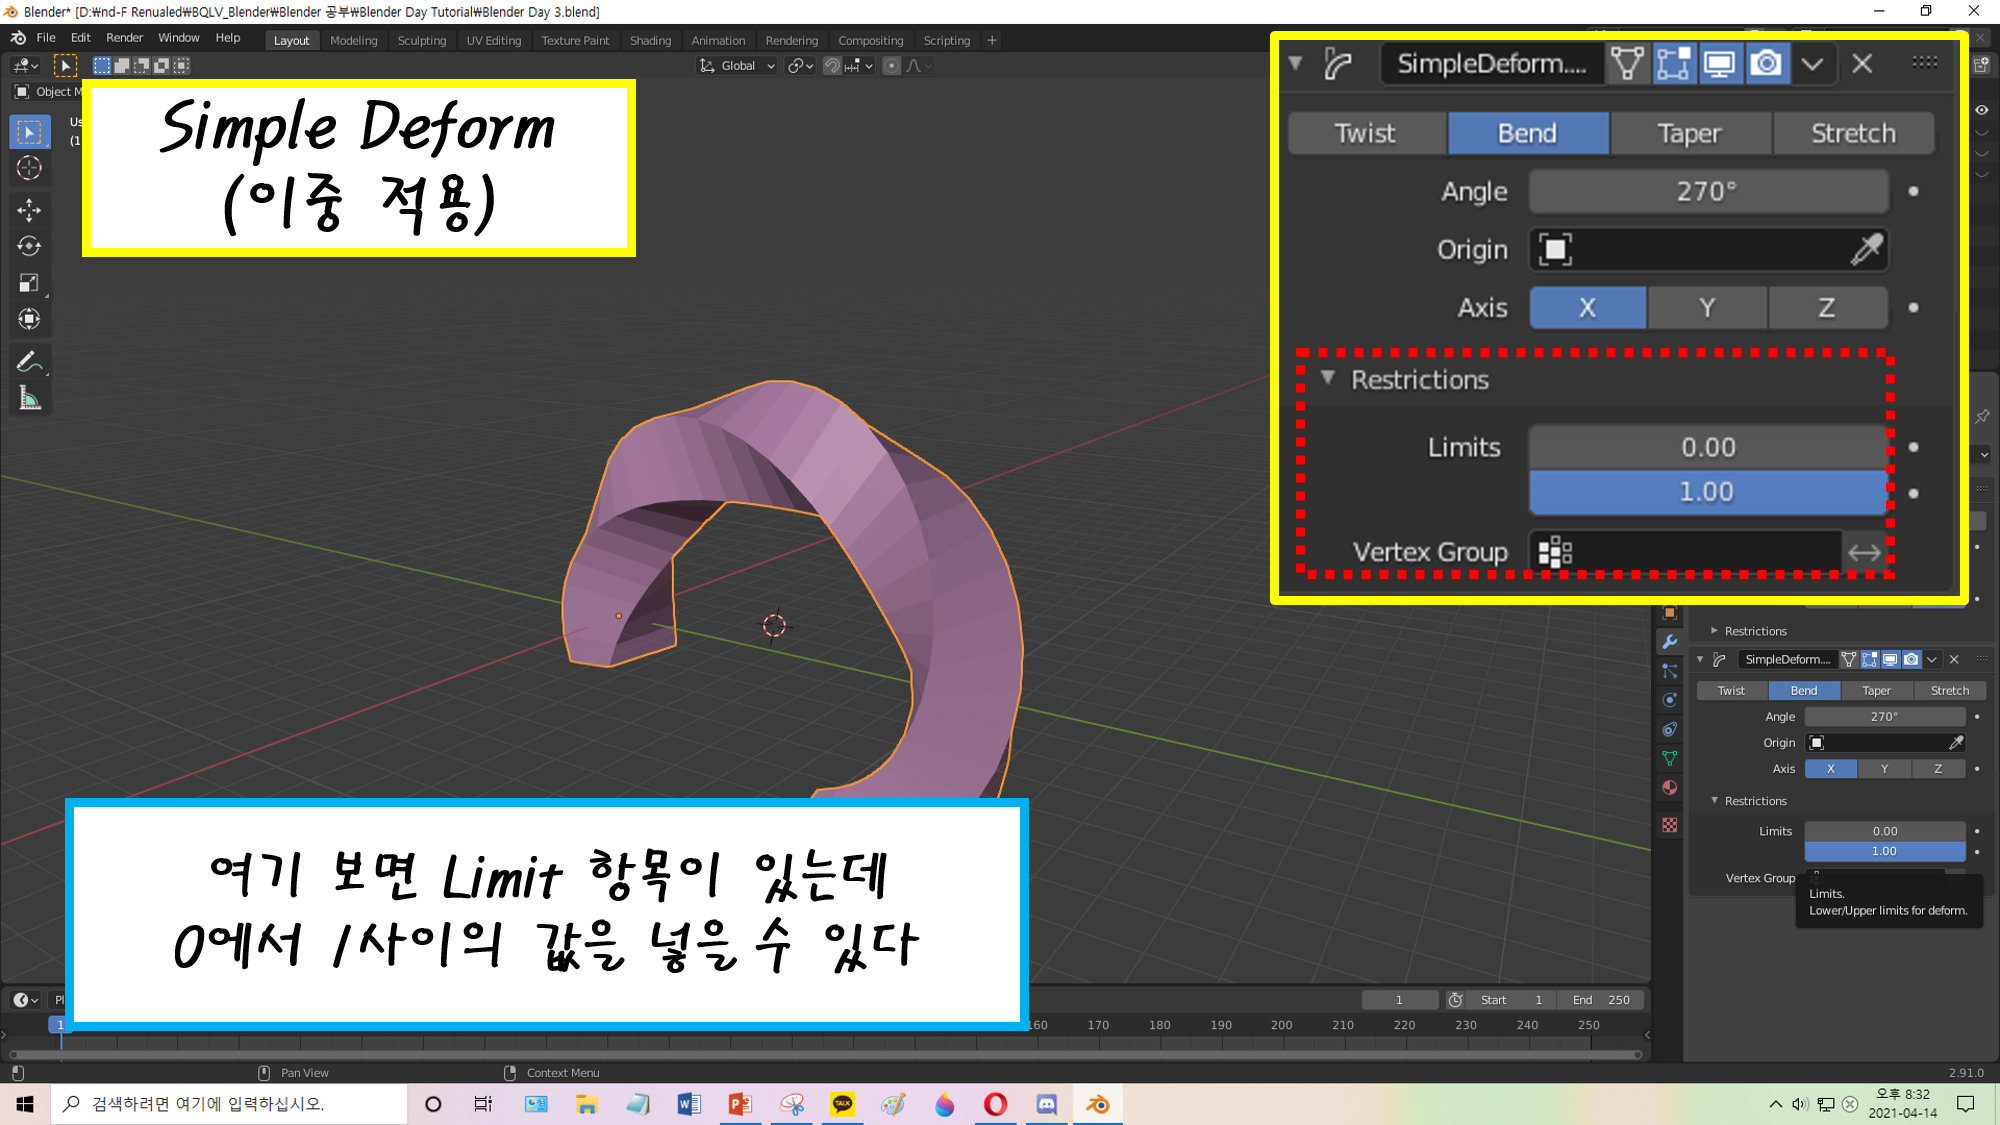Choose Stretch mode in lower SimpleDeform panel
2000x1125 pixels.
pyautogui.click(x=1949, y=691)
